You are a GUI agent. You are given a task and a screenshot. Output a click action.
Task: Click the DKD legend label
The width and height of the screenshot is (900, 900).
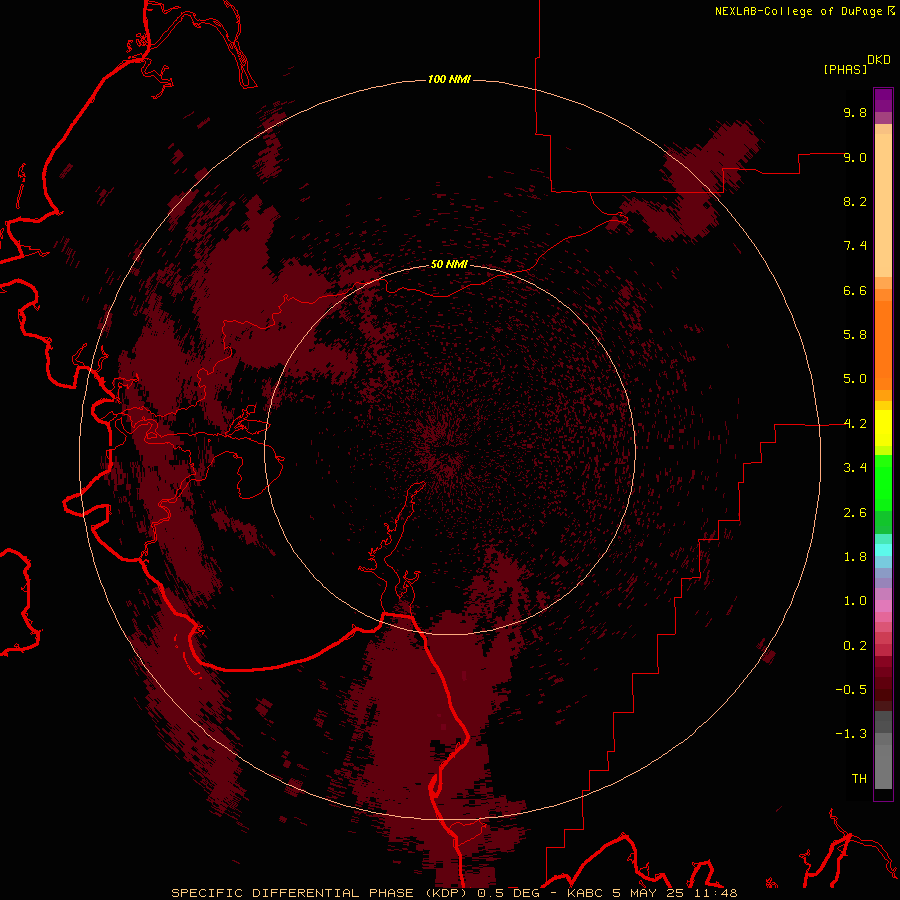(x=879, y=60)
